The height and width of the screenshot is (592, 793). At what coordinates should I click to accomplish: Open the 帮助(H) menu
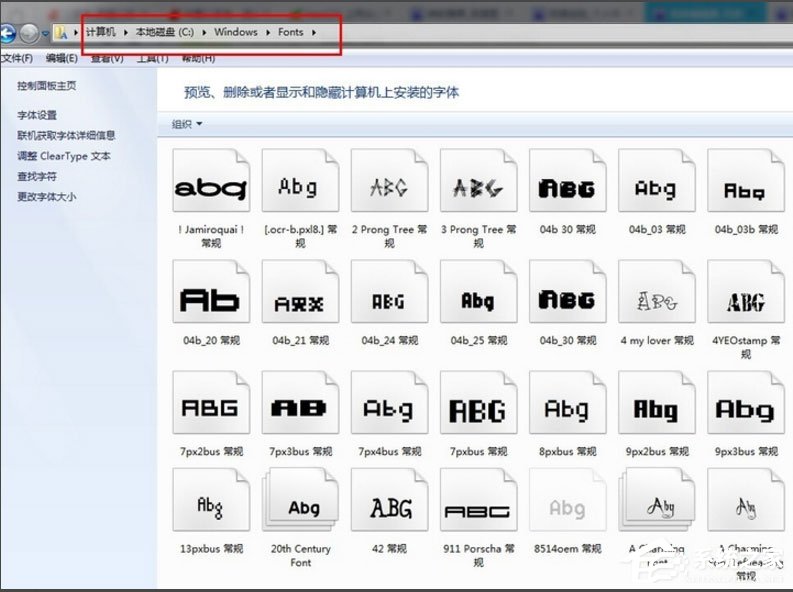[x=198, y=58]
